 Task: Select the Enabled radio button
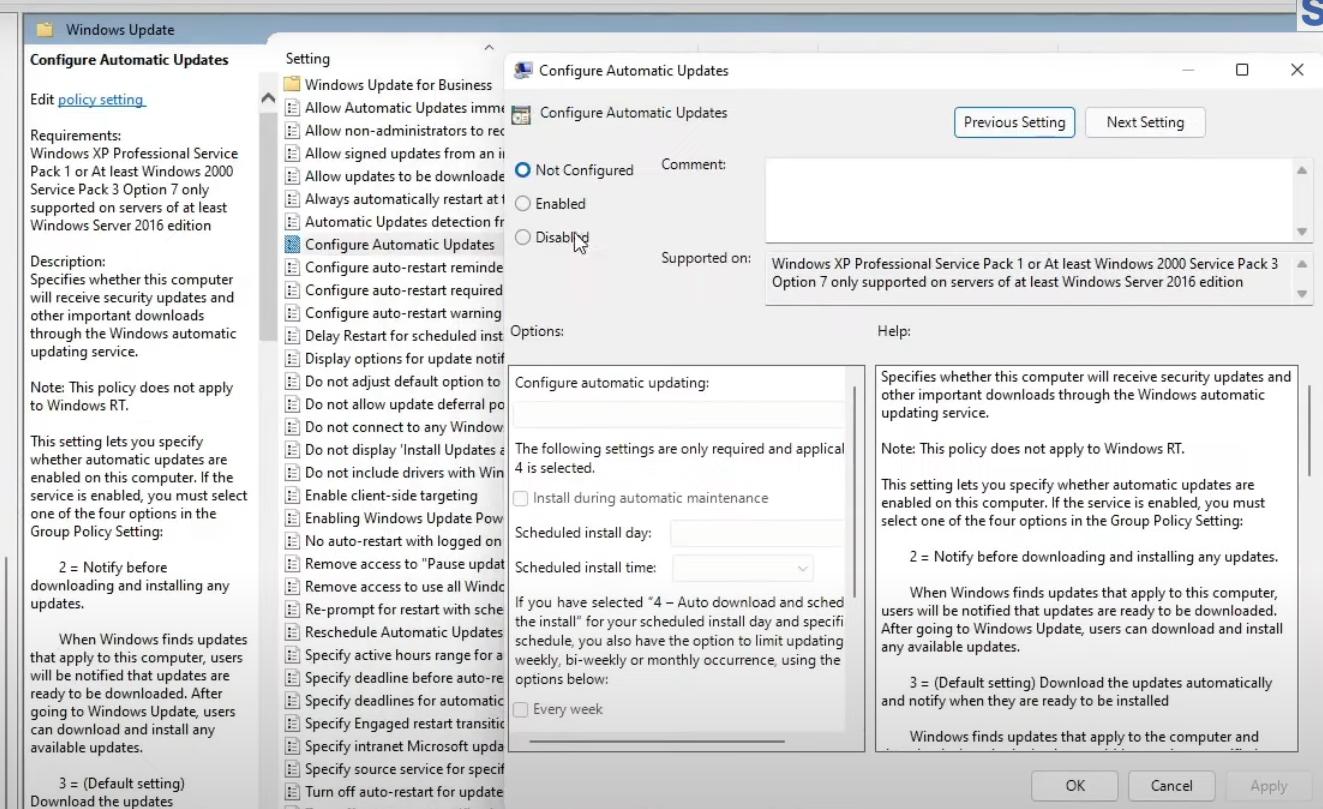tap(522, 204)
